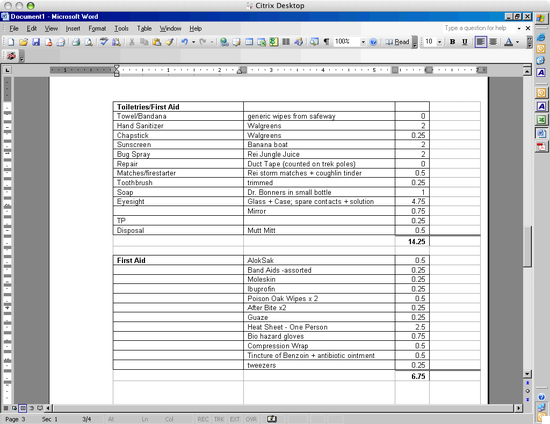Open the Table menu

pos(144,28)
